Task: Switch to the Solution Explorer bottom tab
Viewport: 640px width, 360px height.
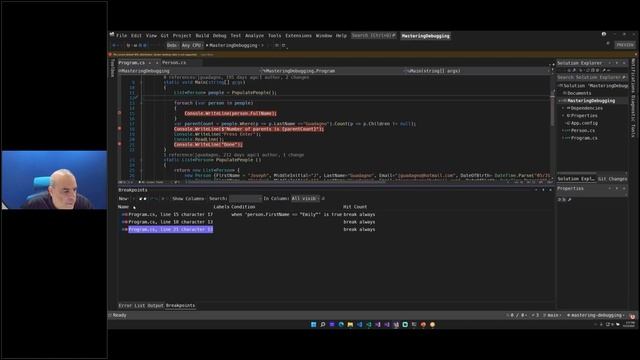Action: pyautogui.click(x=576, y=179)
